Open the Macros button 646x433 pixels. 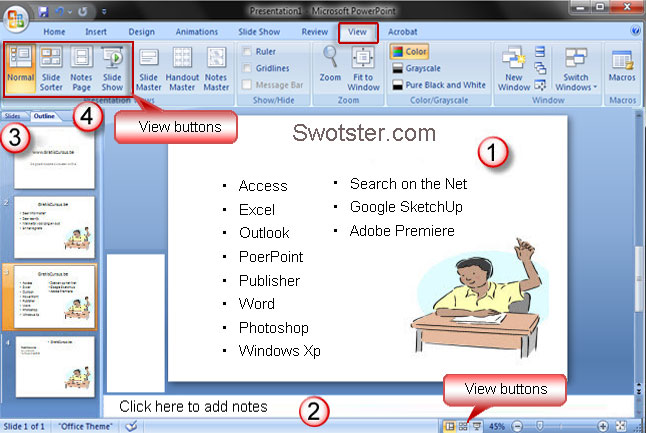coord(622,66)
